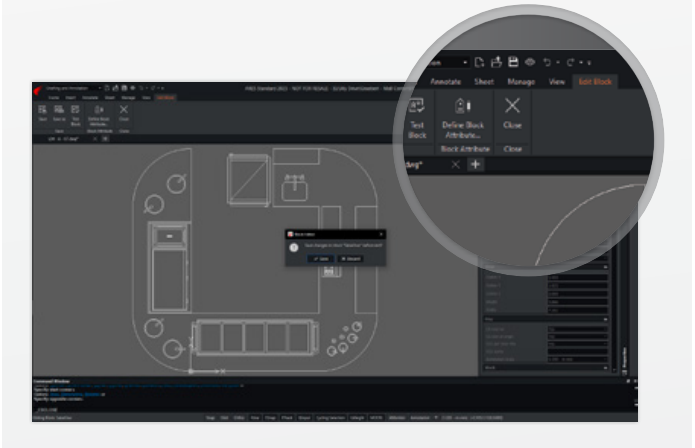Close the open drawing document tab
This screenshot has width=695, height=448.
454,164
